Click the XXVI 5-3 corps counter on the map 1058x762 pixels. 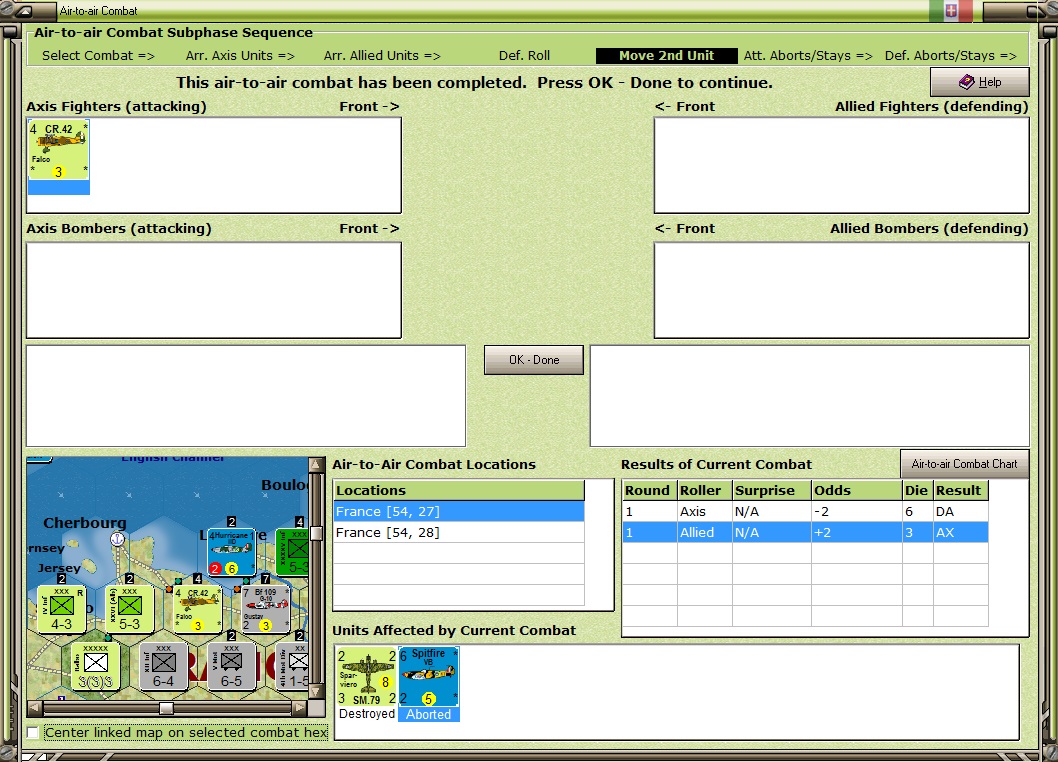tap(130, 609)
